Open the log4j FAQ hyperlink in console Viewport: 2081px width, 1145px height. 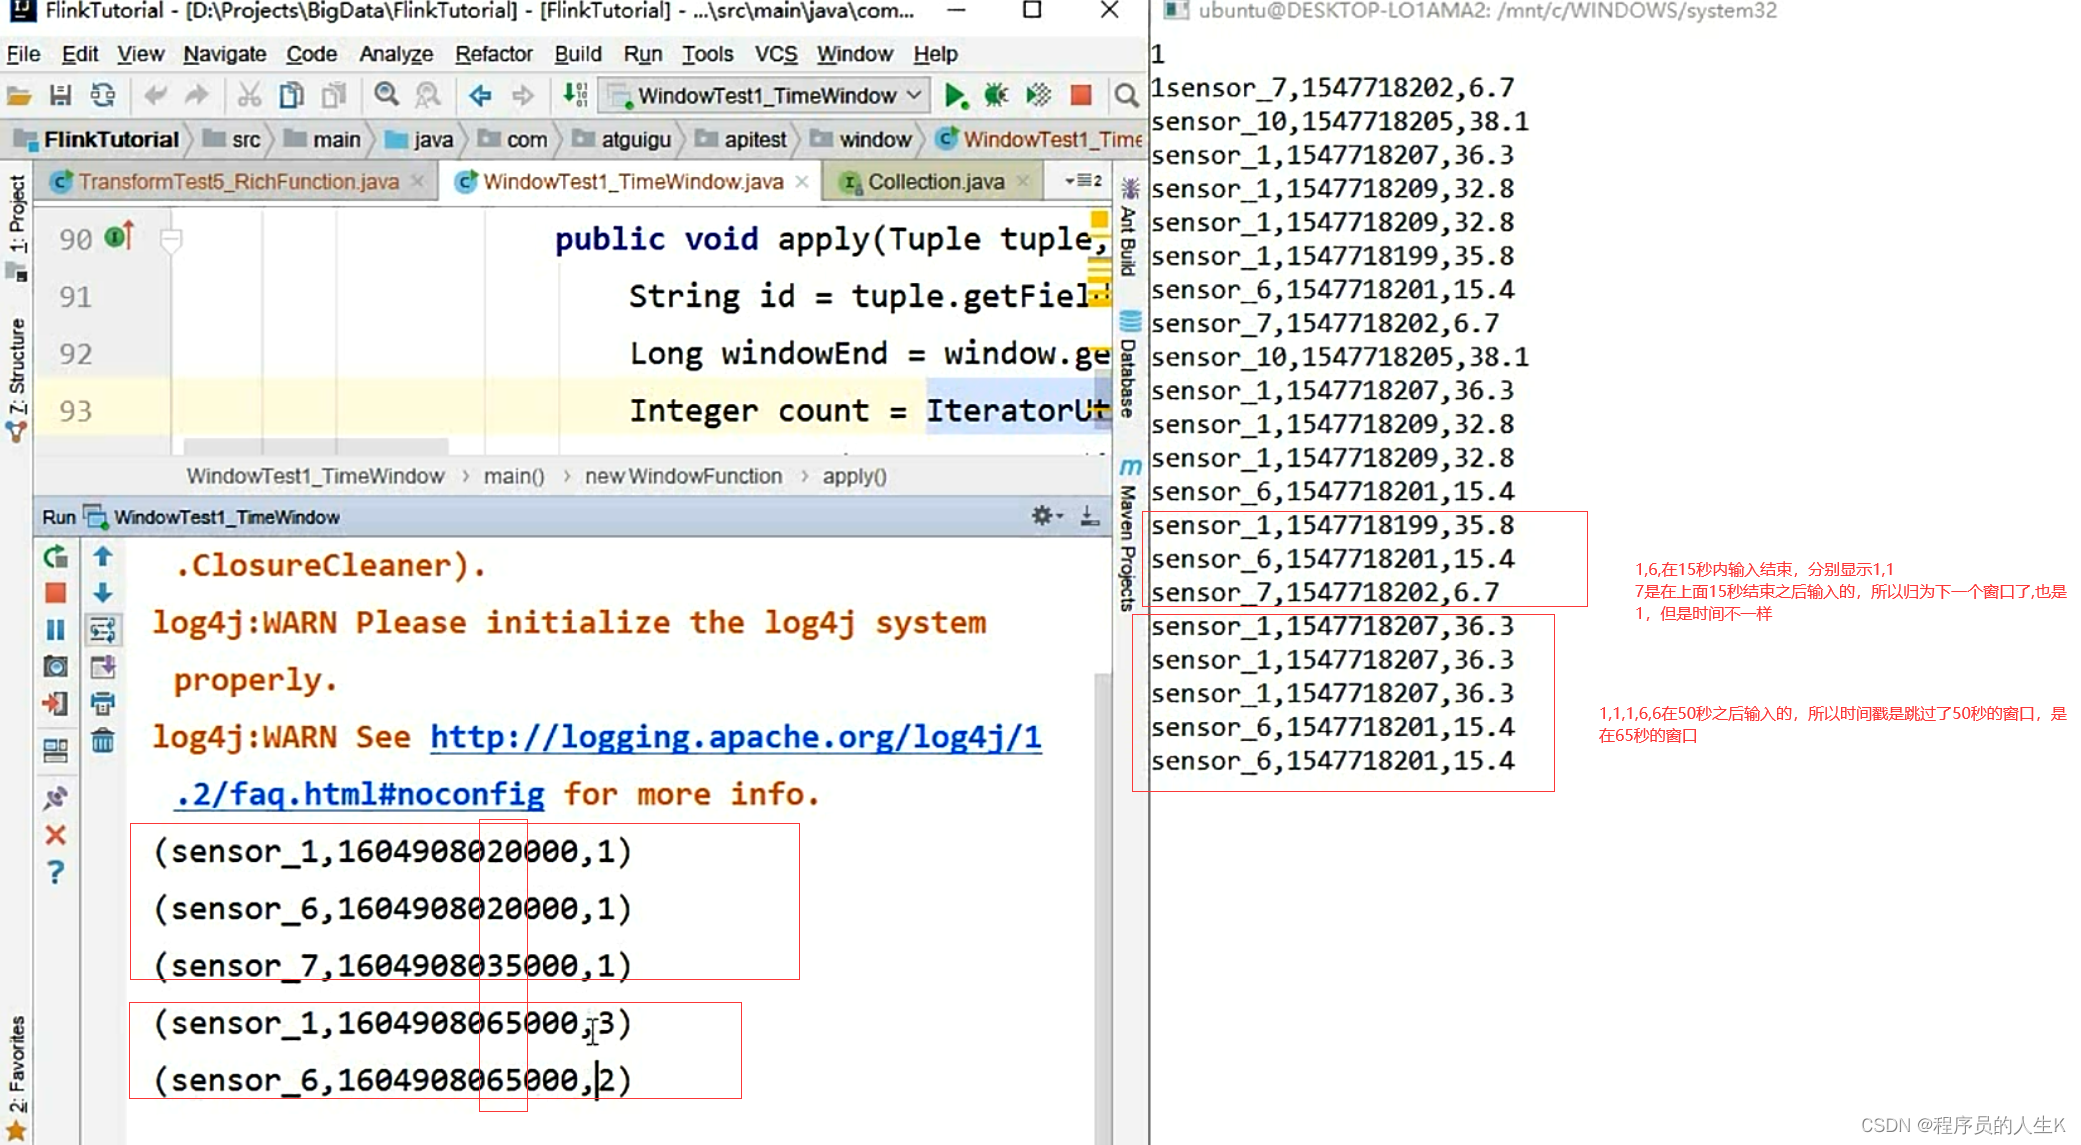click(x=735, y=738)
